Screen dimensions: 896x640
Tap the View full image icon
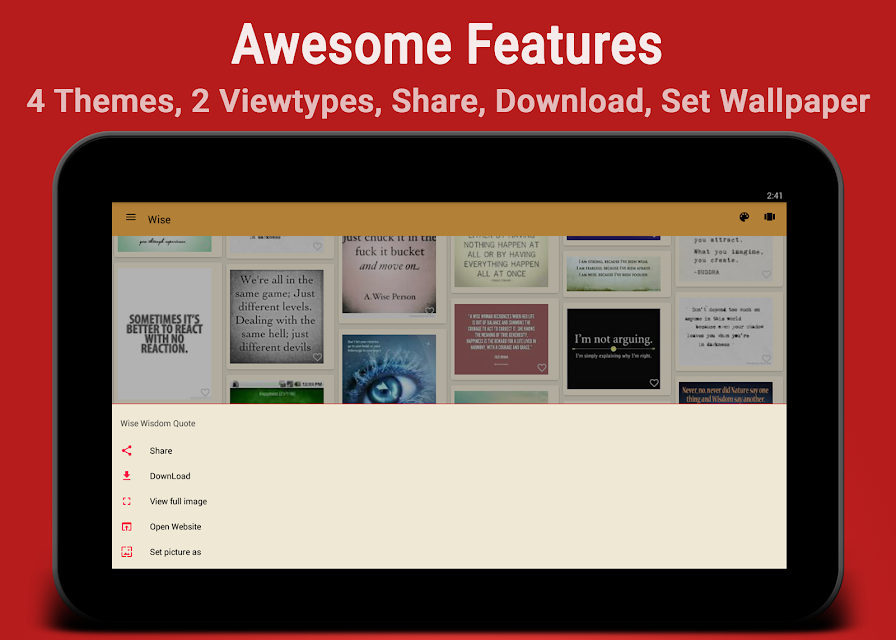click(127, 501)
